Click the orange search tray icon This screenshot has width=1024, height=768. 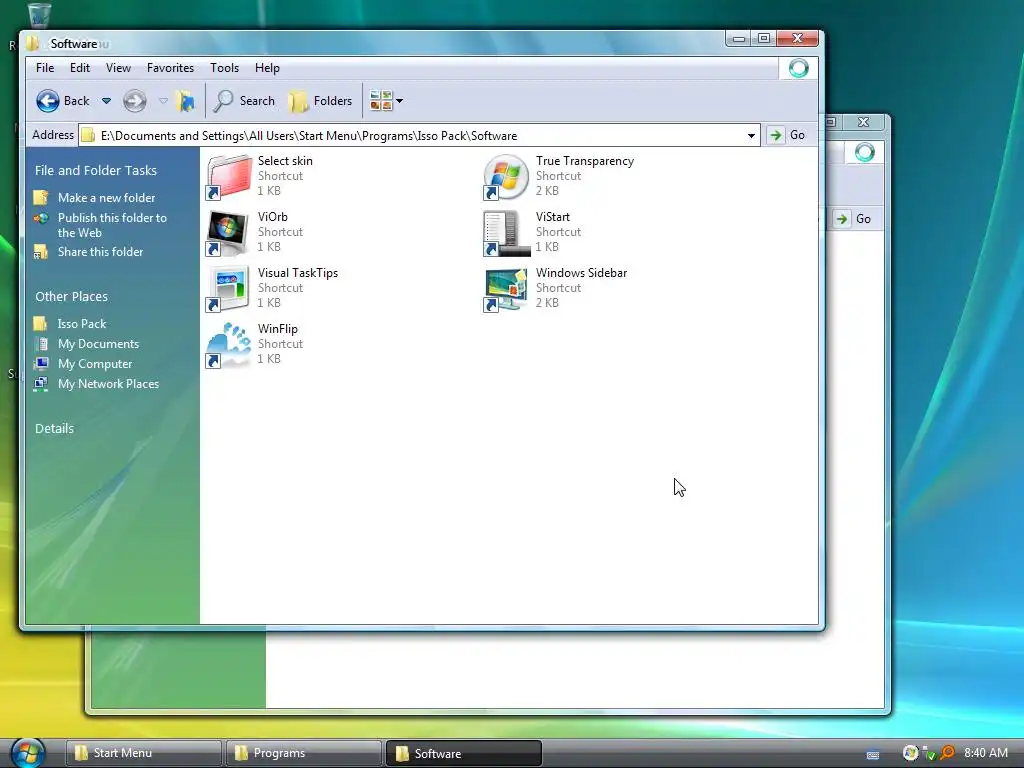click(x=947, y=753)
